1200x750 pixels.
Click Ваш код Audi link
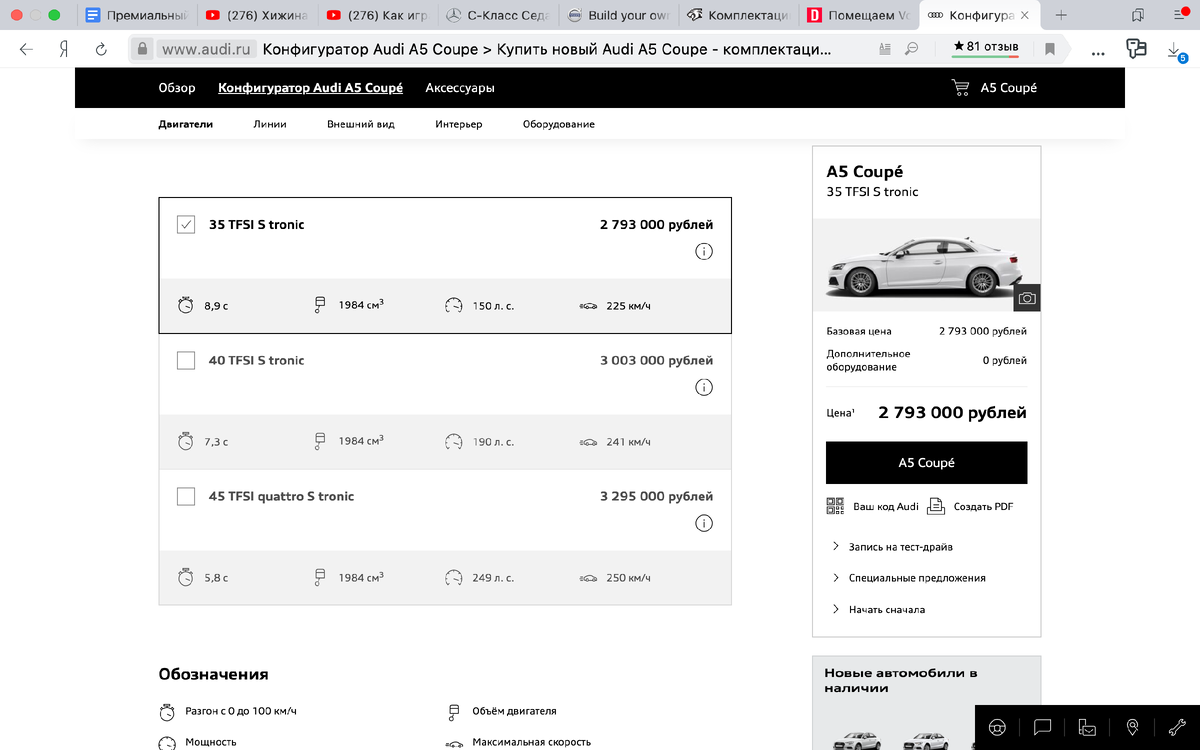point(885,506)
